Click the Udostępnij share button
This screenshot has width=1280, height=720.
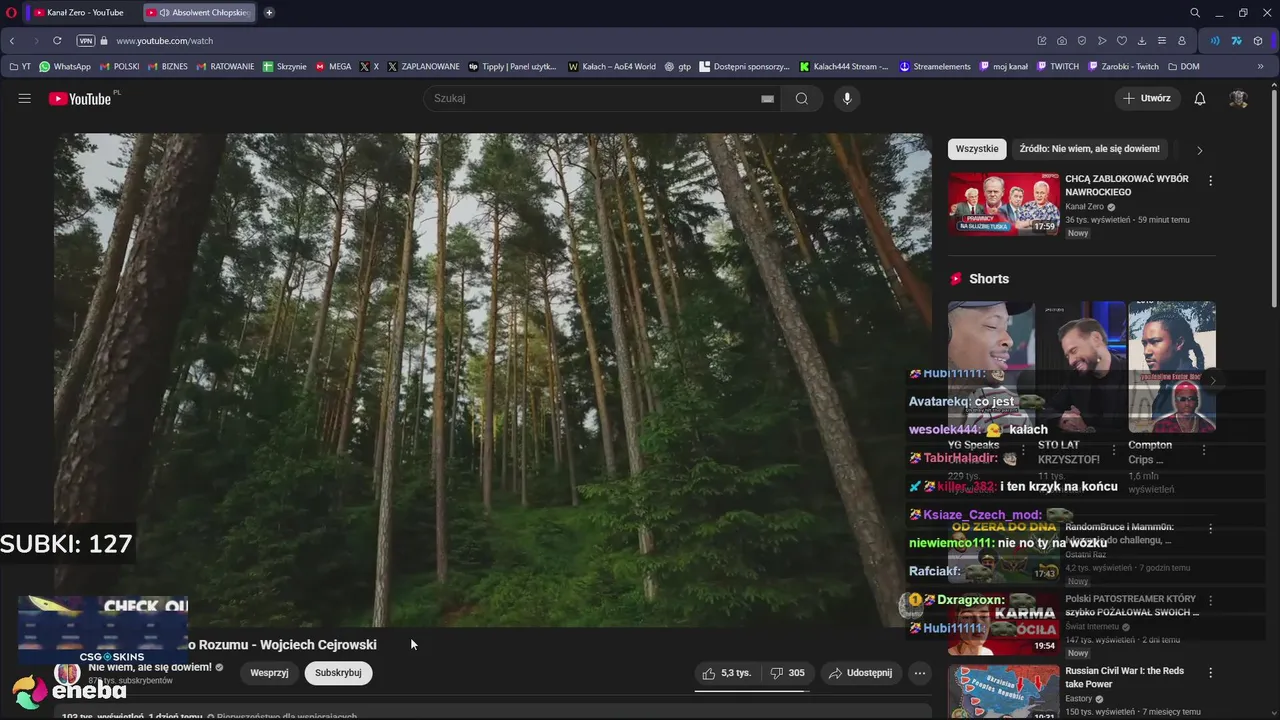[x=861, y=673]
